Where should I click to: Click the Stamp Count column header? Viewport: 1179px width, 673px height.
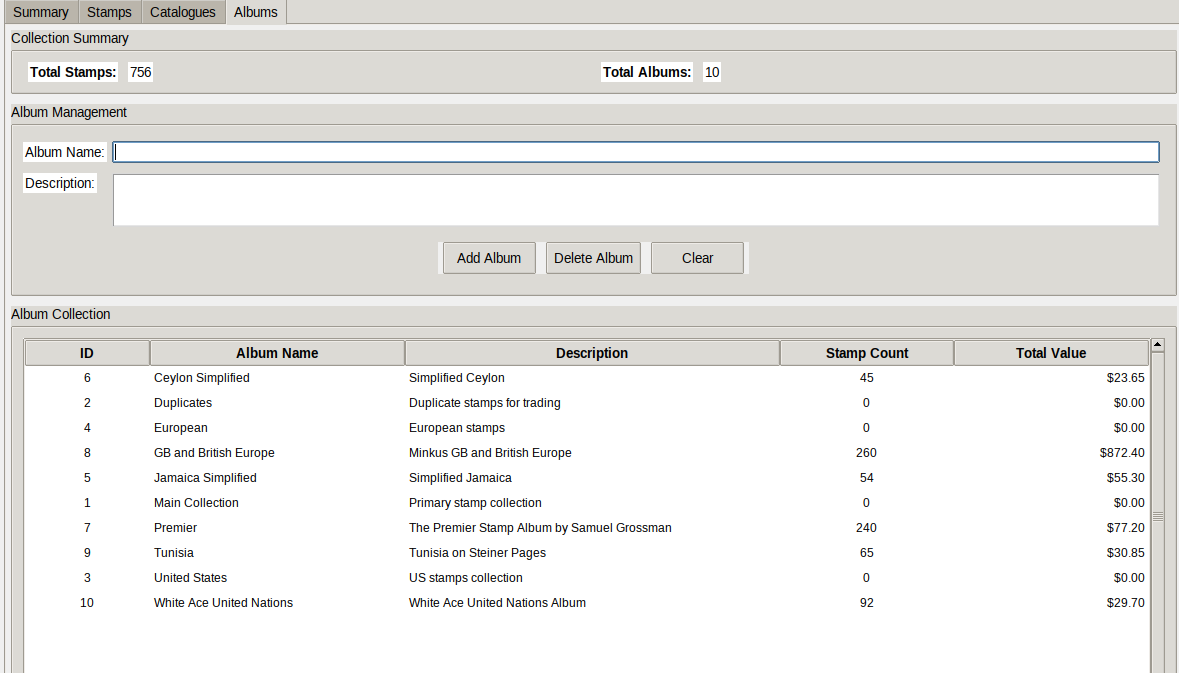[866, 353]
